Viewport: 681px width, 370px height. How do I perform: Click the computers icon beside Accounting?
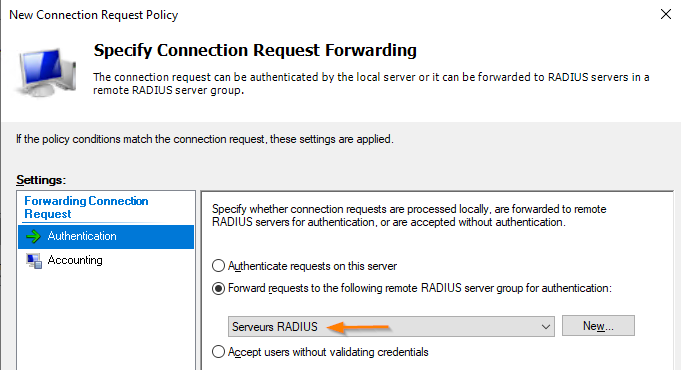click(x=34, y=261)
